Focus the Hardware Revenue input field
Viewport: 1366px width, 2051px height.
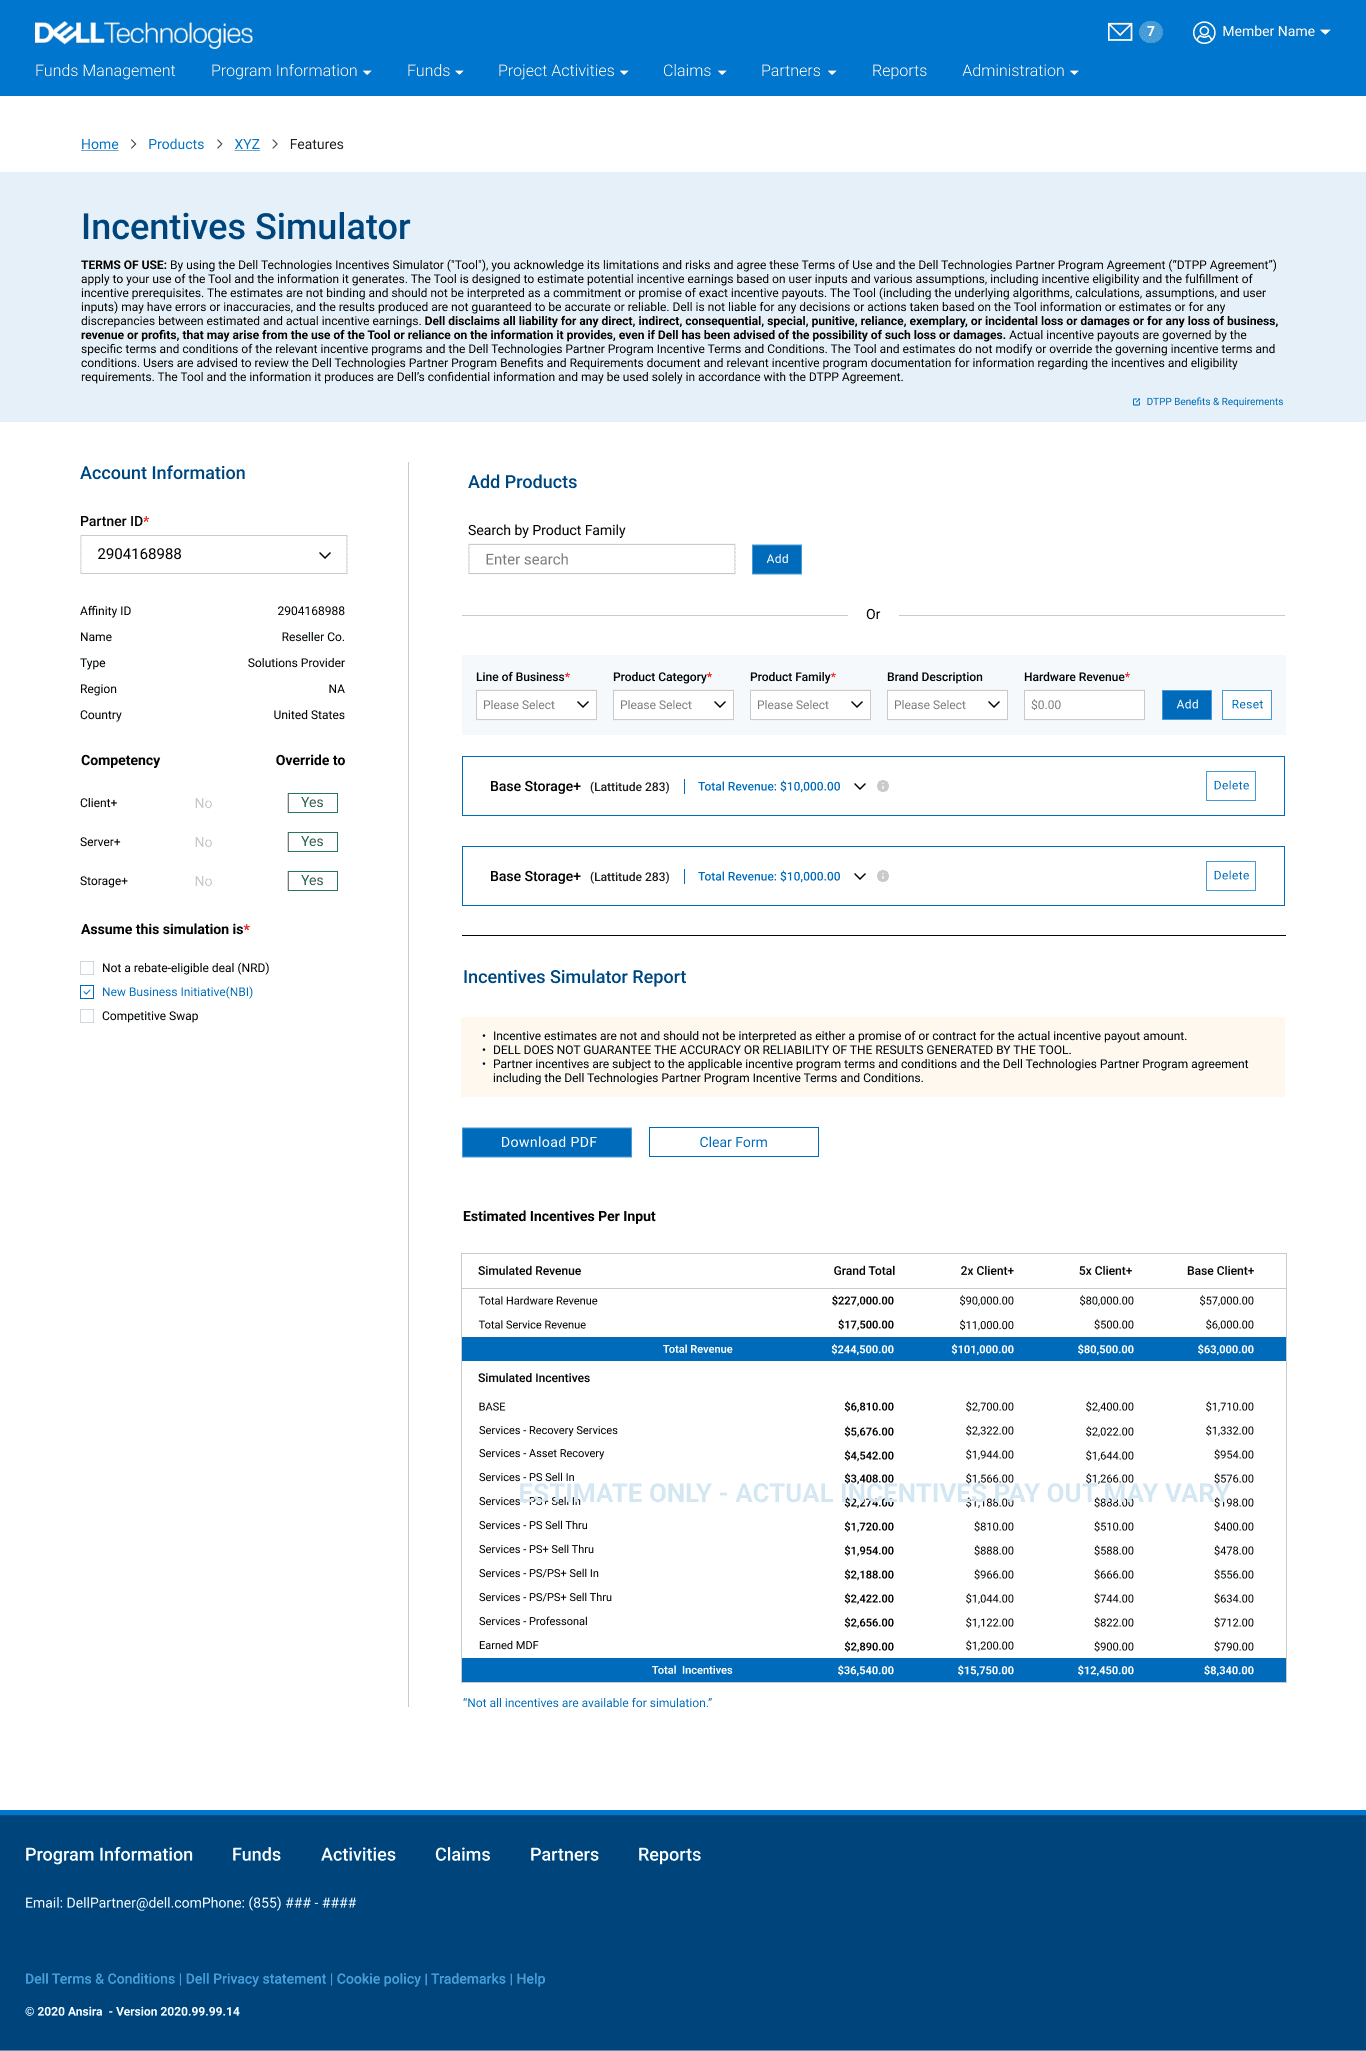tap(1084, 705)
